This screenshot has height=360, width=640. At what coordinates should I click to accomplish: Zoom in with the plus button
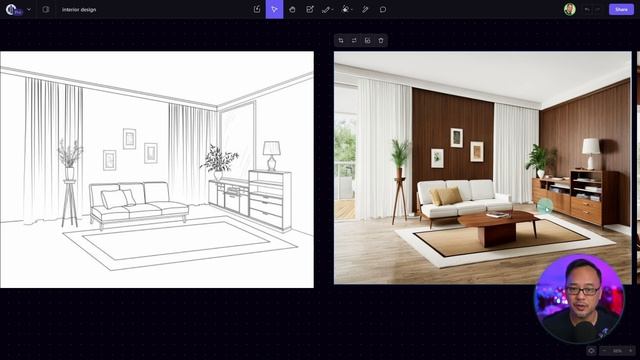coord(631,351)
